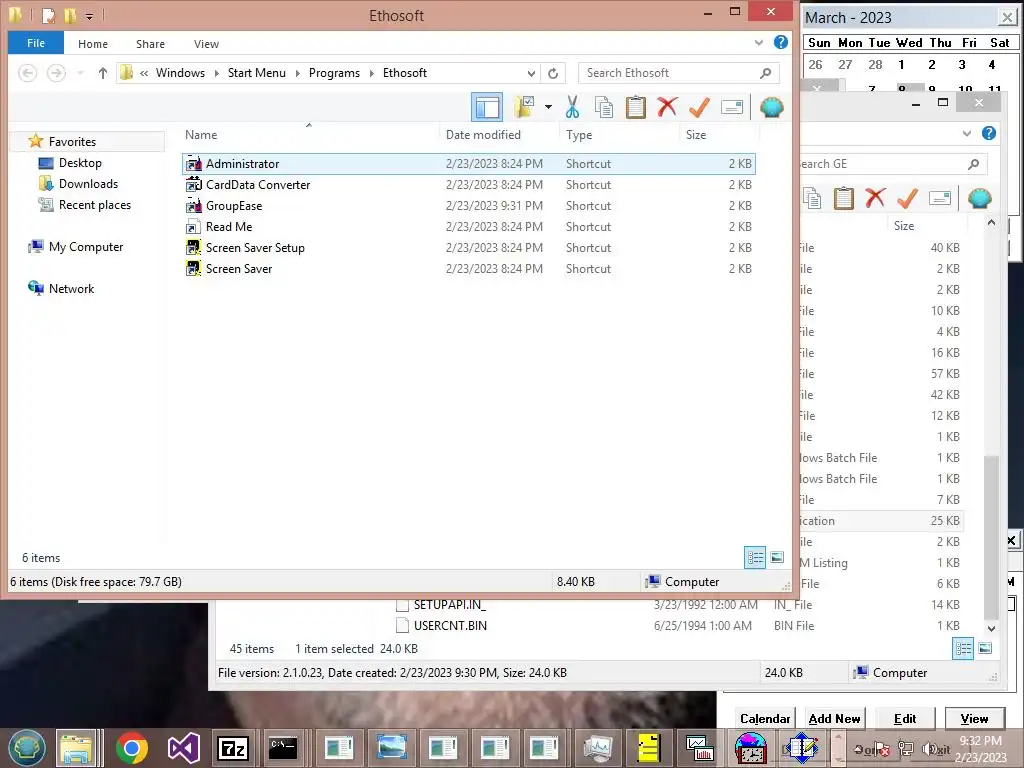Image resolution: width=1024 pixels, height=768 pixels.
Task: Click the Back navigation arrow
Action: [x=27, y=72]
